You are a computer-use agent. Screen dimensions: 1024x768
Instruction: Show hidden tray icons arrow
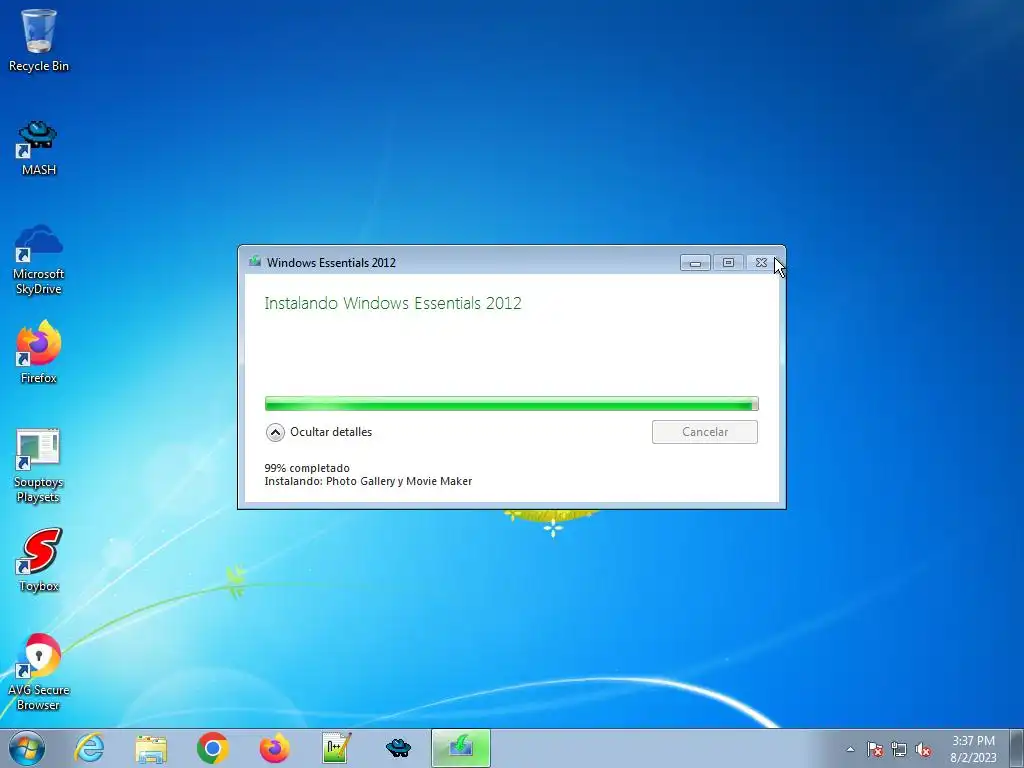850,749
